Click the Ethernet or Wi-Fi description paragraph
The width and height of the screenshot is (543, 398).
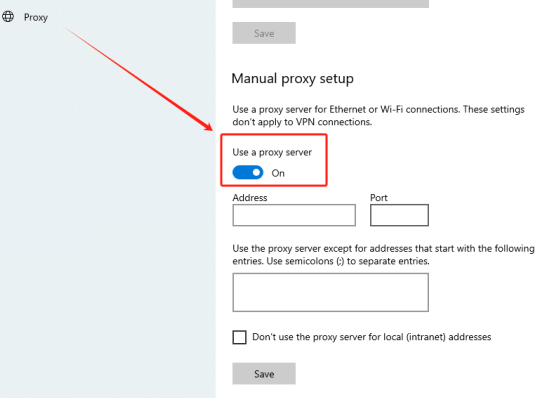pos(379,116)
